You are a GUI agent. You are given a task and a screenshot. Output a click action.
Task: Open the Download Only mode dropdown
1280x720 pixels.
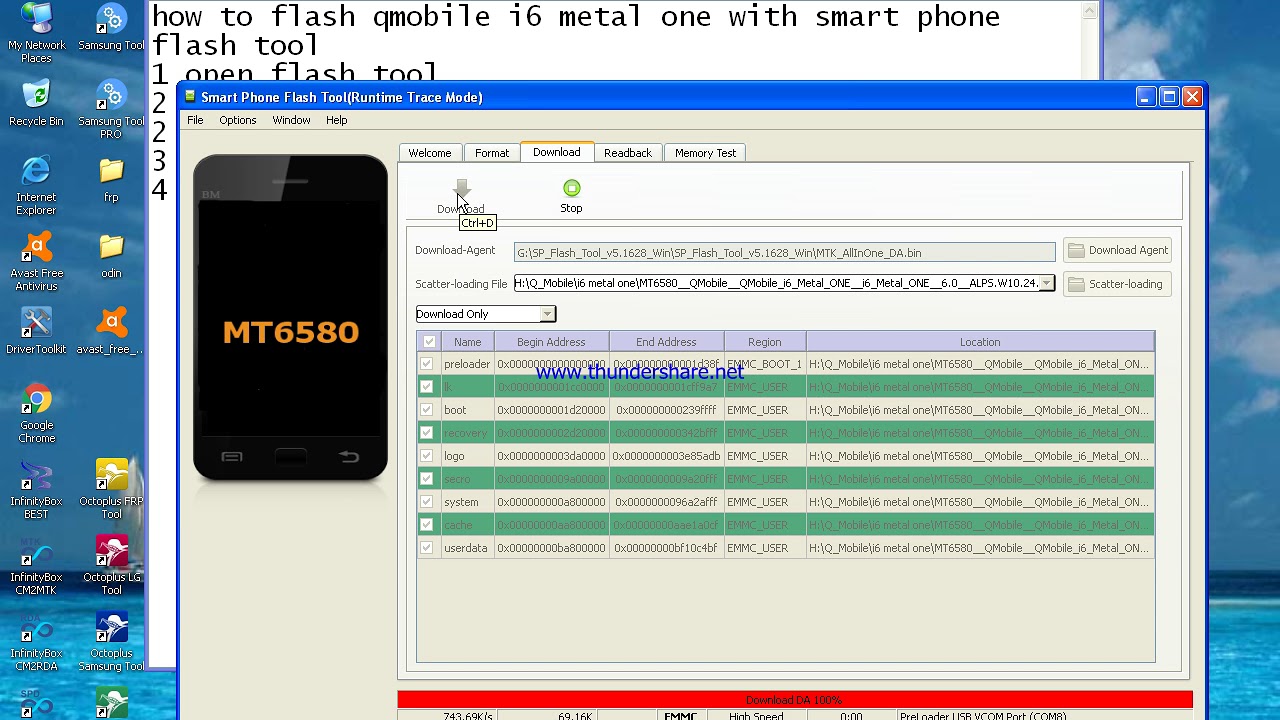tap(547, 314)
